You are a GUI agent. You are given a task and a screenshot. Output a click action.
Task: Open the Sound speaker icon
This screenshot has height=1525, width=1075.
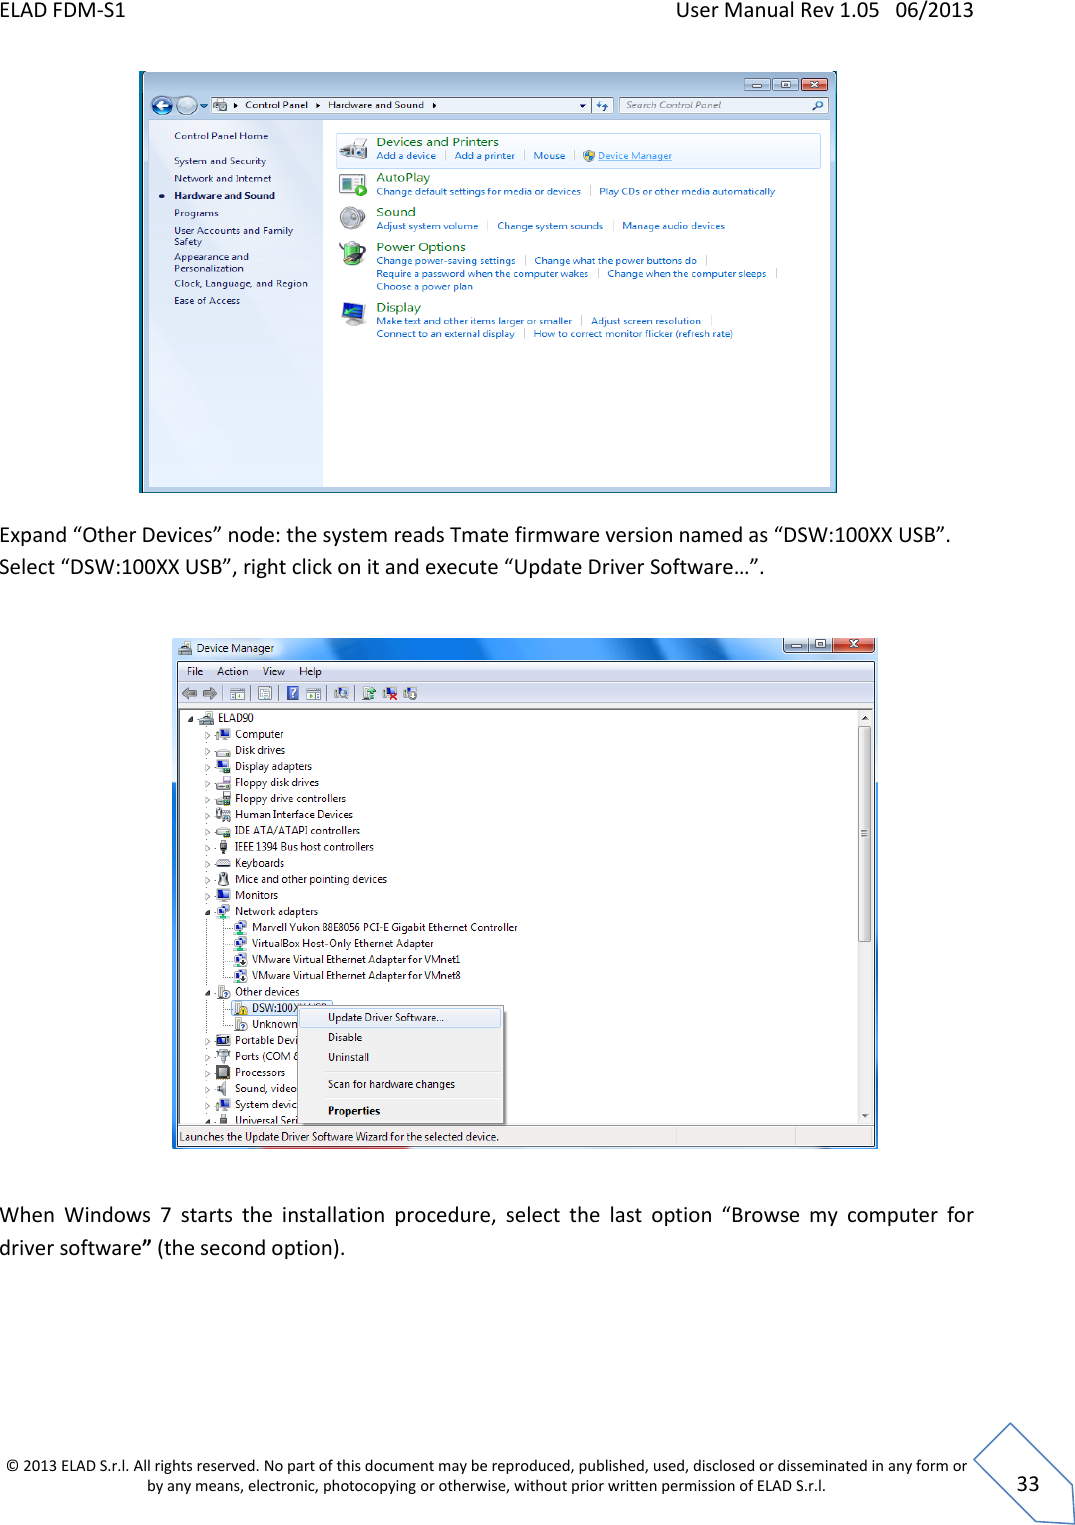(353, 218)
